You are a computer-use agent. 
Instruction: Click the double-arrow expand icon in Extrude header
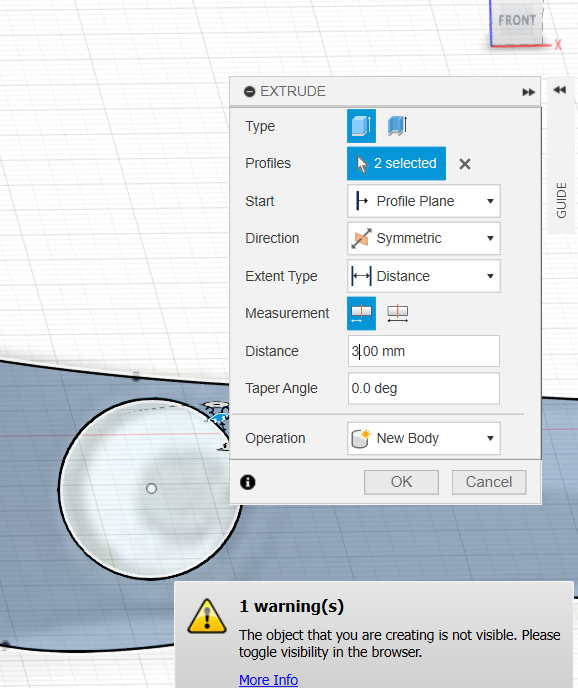coord(528,92)
